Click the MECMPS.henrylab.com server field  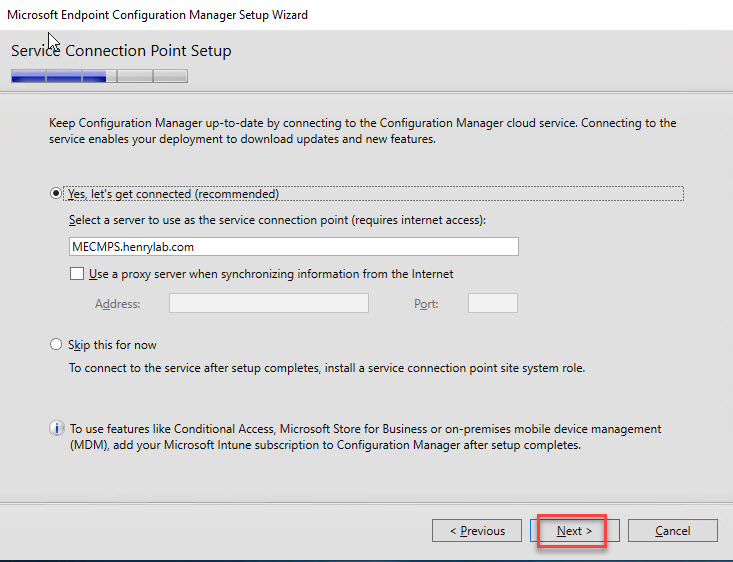point(293,247)
